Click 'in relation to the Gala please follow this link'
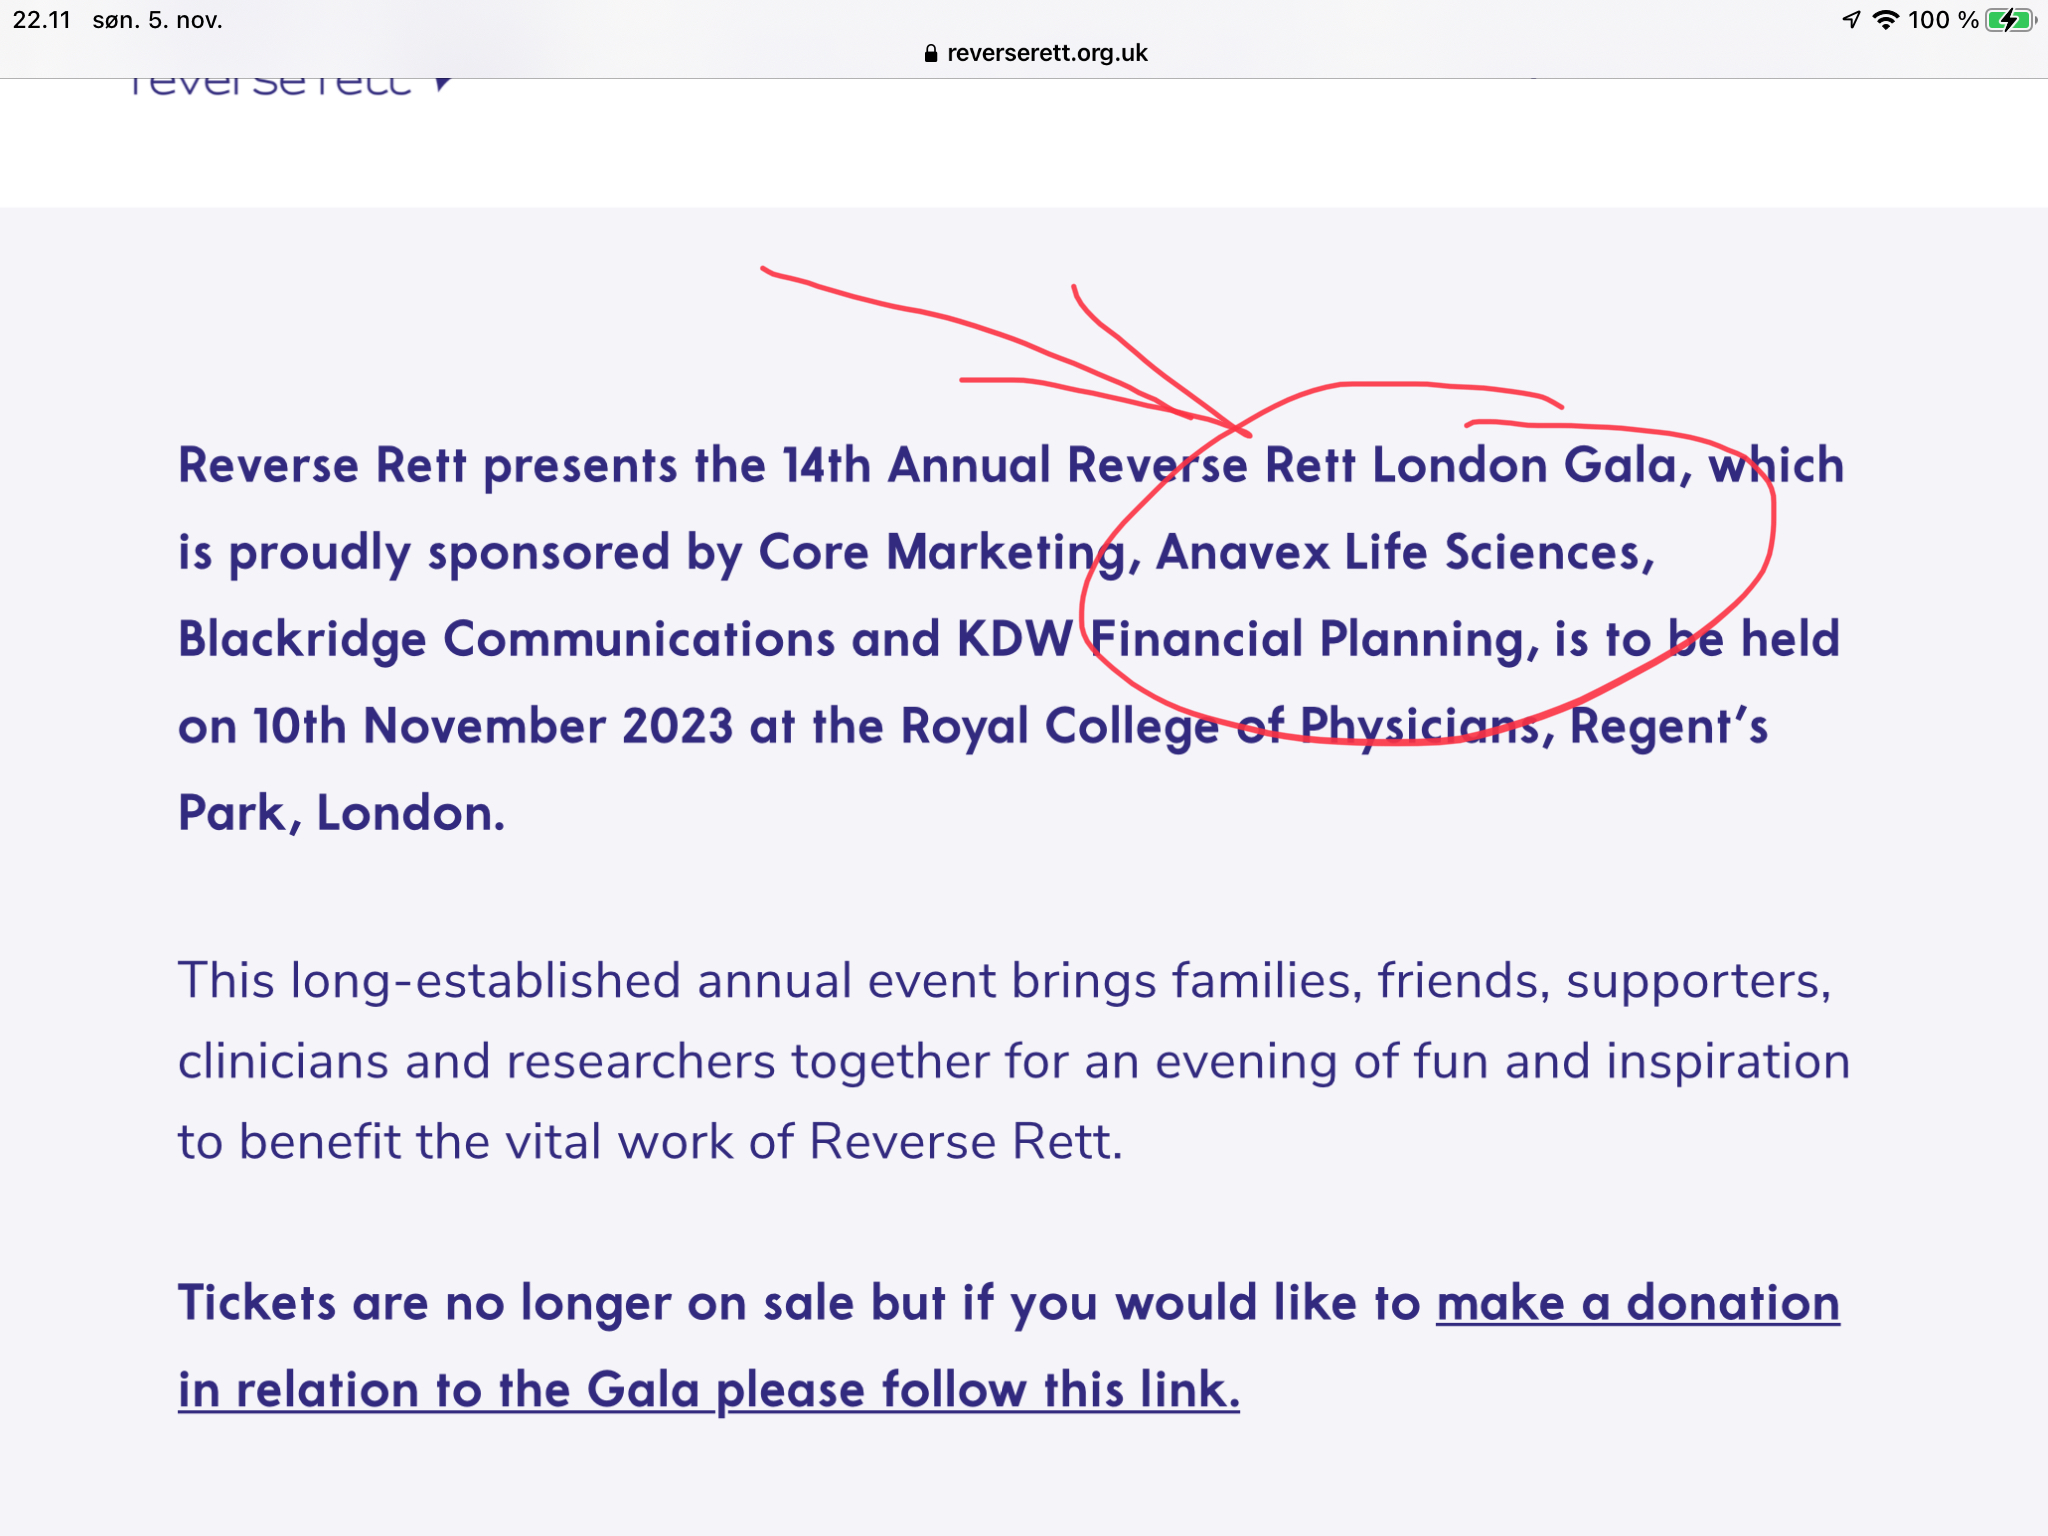 709,1390
